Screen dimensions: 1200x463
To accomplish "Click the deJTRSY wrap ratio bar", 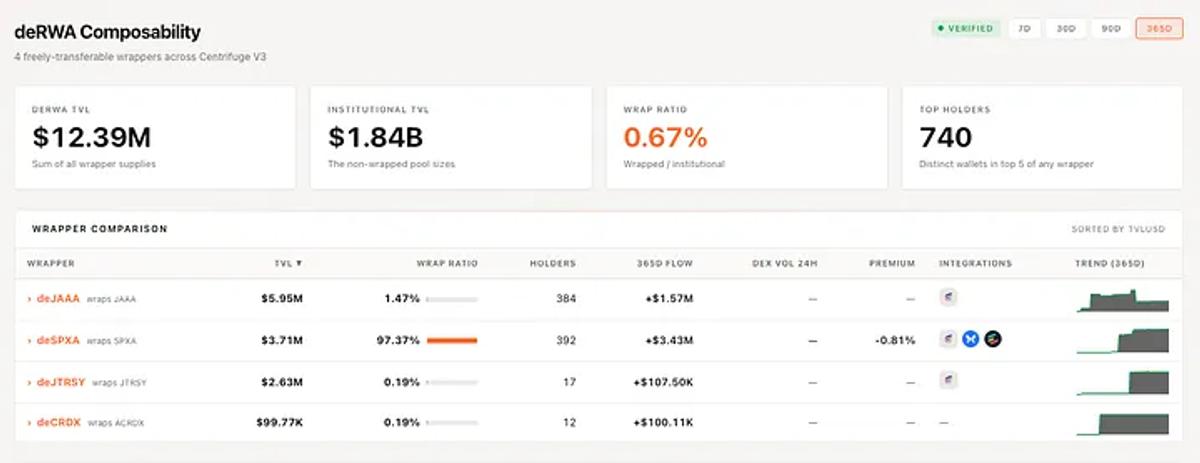I will tap(452, 381).
